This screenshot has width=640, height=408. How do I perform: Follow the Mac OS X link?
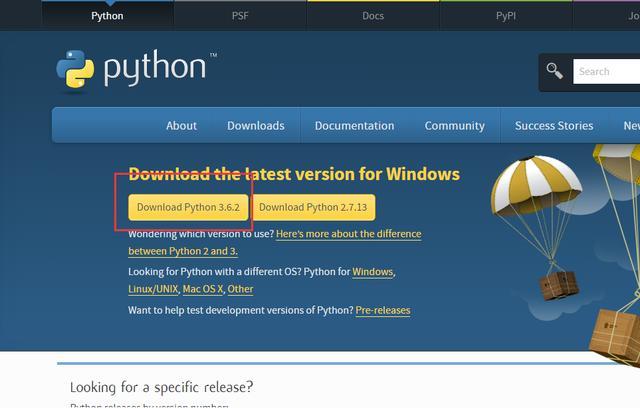point(203,289)
